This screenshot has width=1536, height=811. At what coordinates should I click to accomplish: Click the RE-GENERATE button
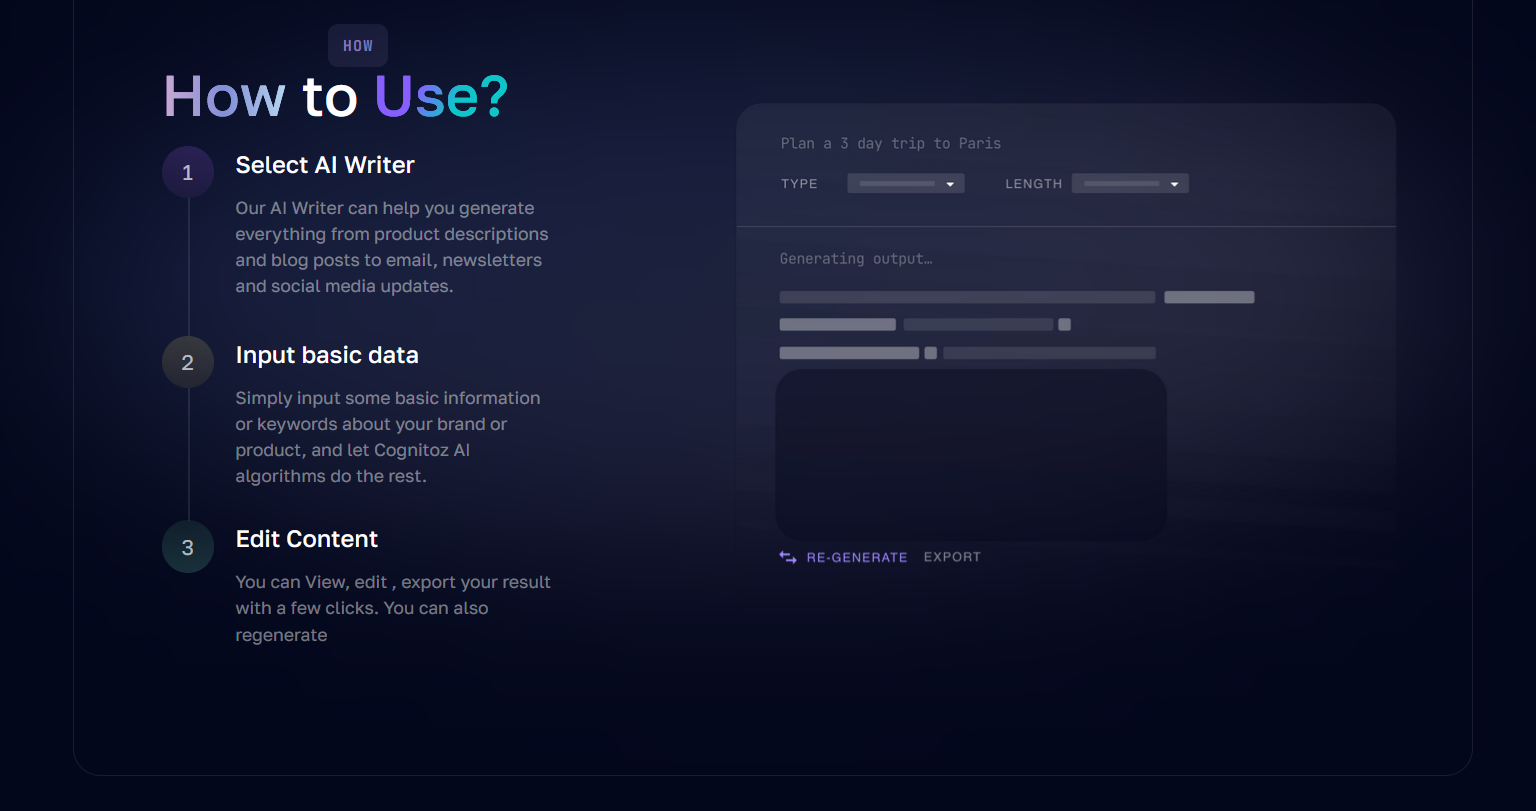pos(857,557)
